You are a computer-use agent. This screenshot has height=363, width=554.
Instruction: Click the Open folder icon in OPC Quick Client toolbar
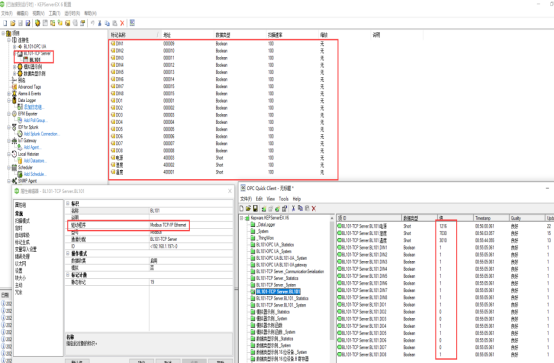pyautogui.click(x=248, y=209)
